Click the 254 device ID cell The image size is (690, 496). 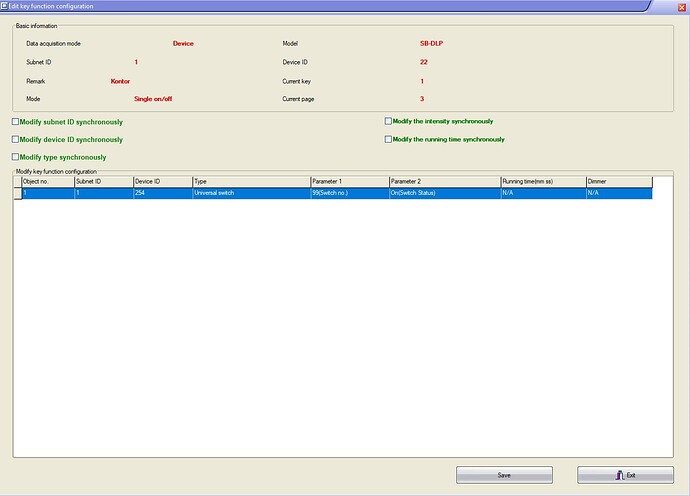pyautogui.click(x=163, y=193)
